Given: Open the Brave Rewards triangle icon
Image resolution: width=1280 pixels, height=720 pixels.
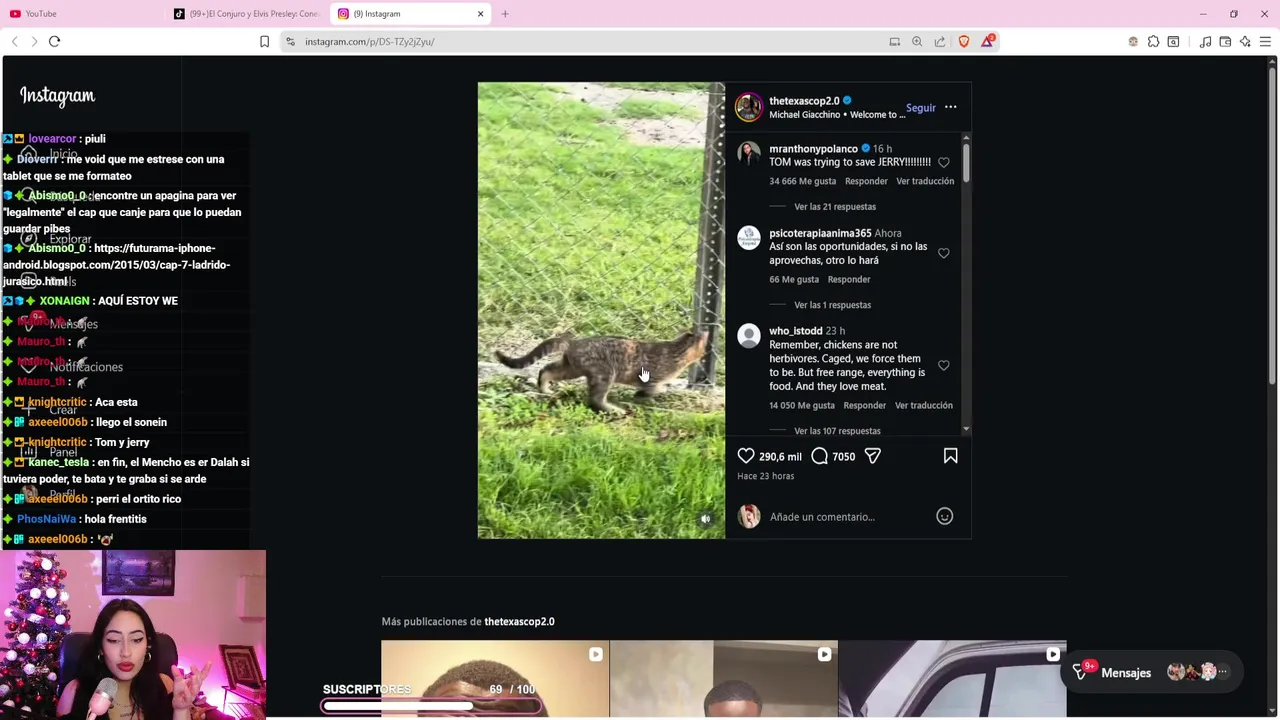Looking at the screenshot, I should pos(987,41).
